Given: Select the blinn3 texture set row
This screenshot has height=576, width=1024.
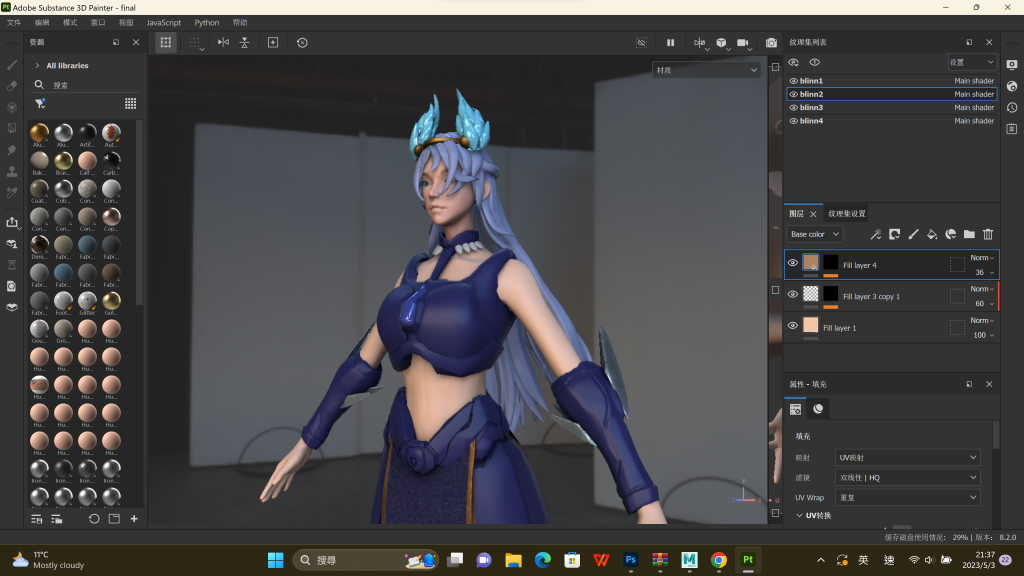Looking at the screenshot, I should (x=891, y=108).
